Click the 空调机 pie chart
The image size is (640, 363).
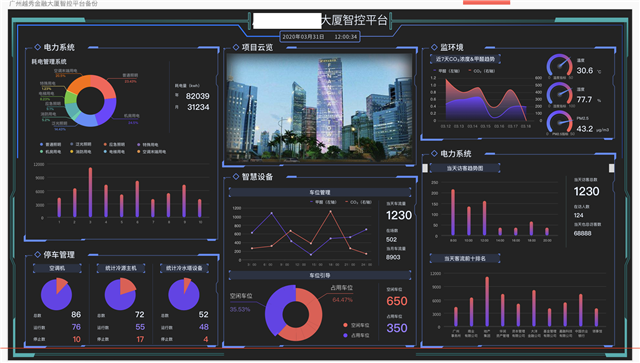(56, 294)
